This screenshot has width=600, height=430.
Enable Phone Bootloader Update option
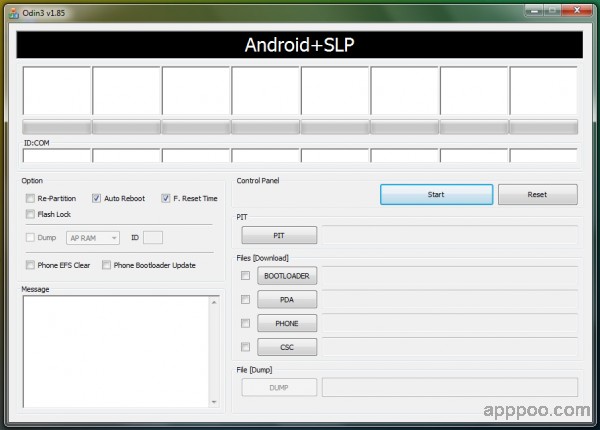pyautogui.click(x=106, y=265)
